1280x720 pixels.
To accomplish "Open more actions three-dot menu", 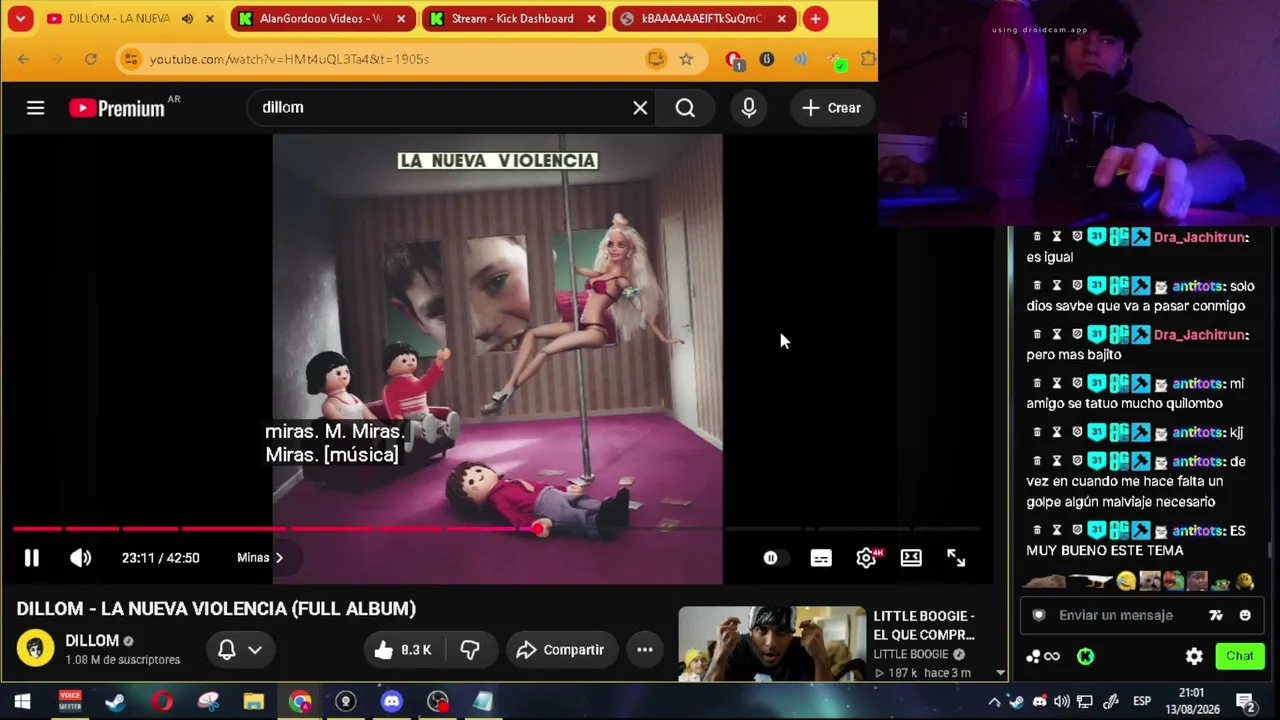I will coord(645,650).
